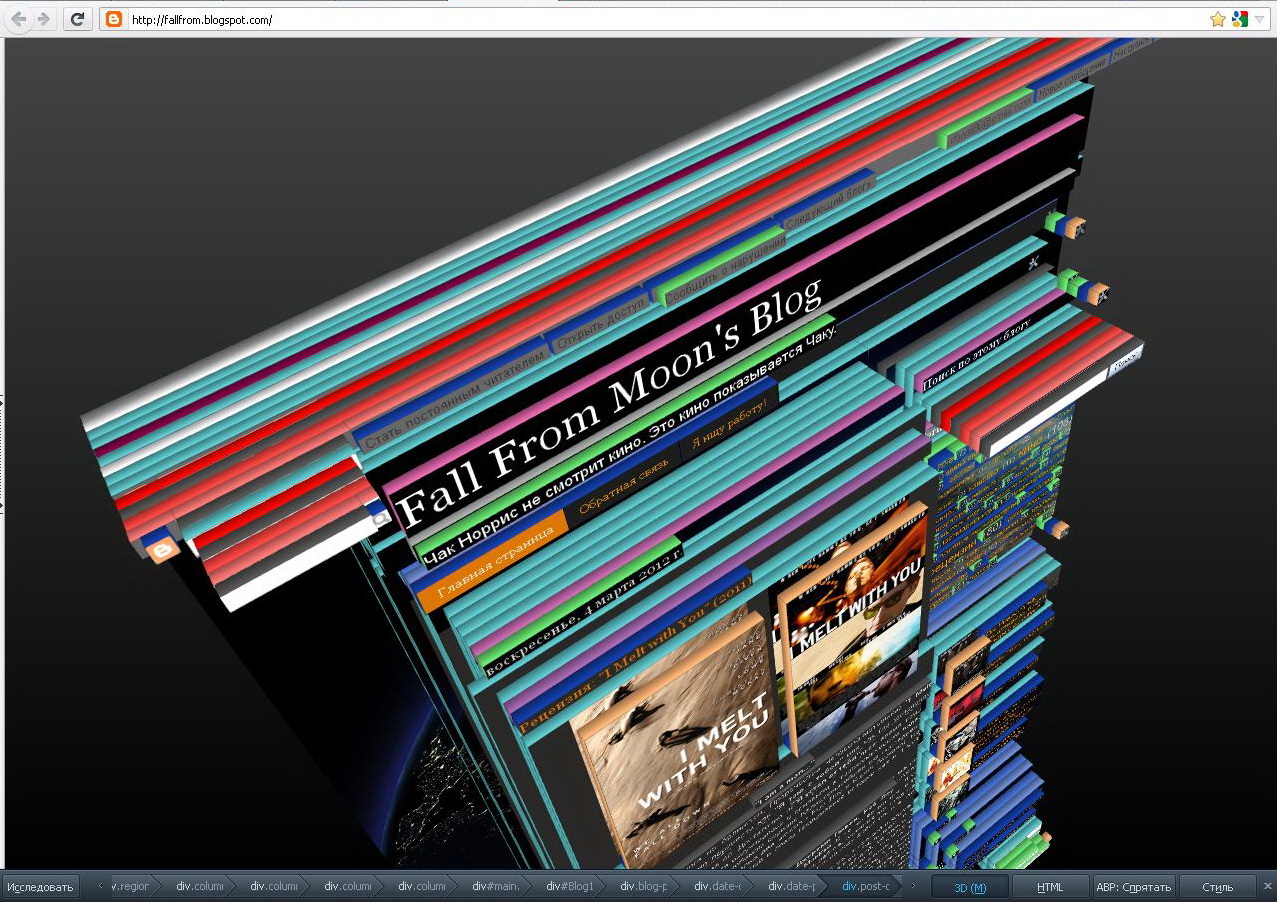Click the ABP: Спрятать button
The width and height of the screenshot is (1277, 902).
(x=1133, y=887)
